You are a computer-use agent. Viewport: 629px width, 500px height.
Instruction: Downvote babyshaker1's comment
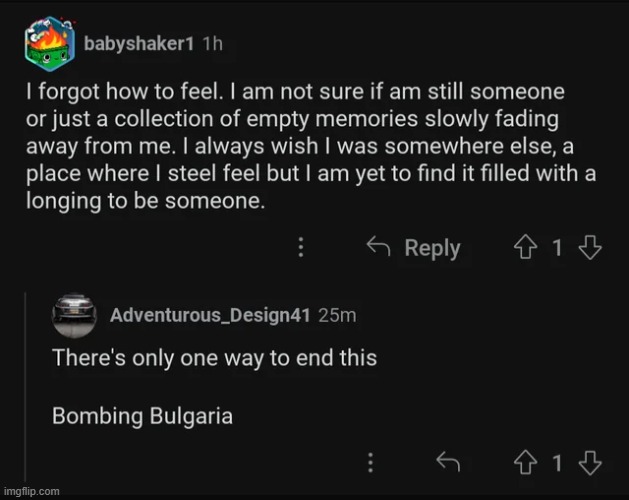[x=590, y=248]
